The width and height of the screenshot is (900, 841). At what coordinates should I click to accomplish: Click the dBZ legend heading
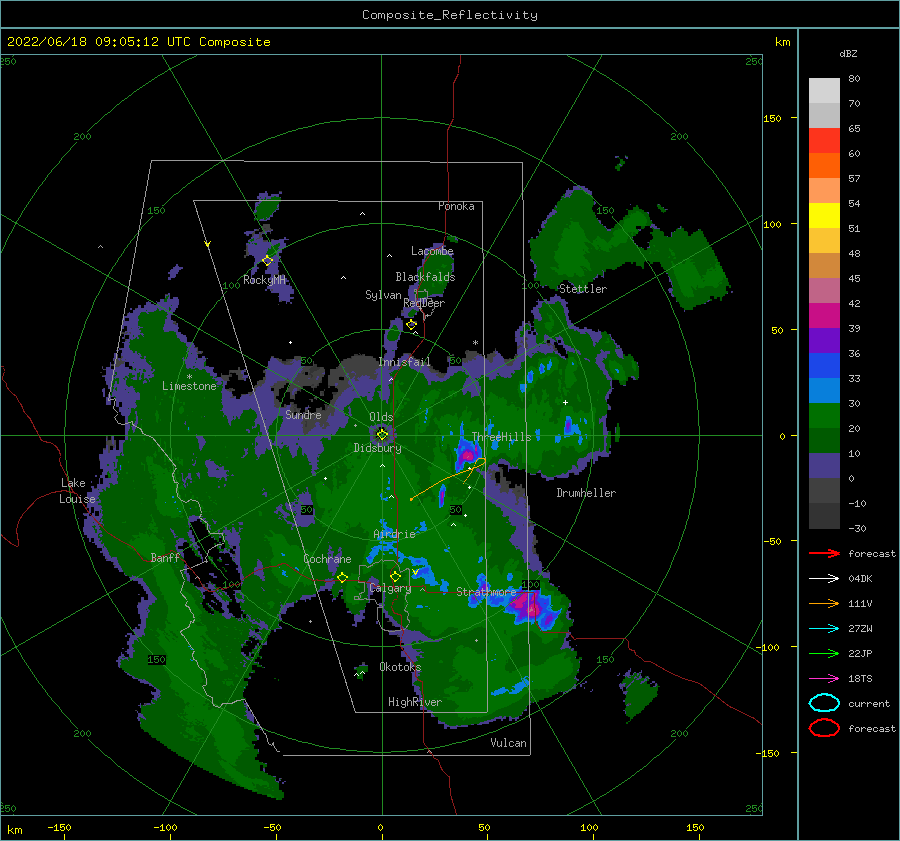[x=848, y=54]
